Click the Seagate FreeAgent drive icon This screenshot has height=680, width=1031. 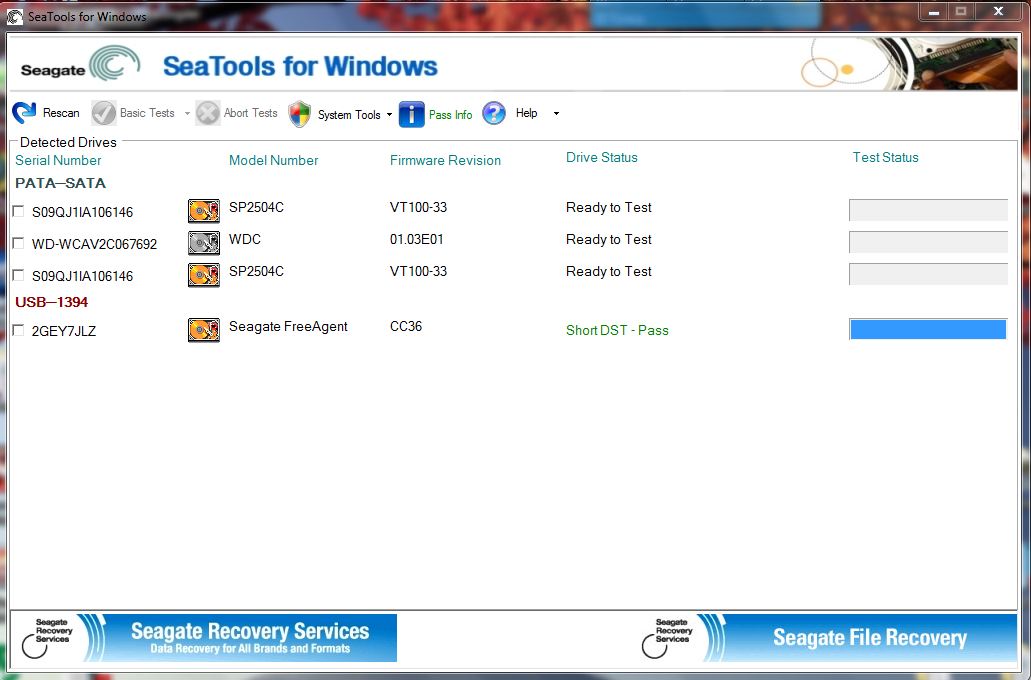point(204,330)
